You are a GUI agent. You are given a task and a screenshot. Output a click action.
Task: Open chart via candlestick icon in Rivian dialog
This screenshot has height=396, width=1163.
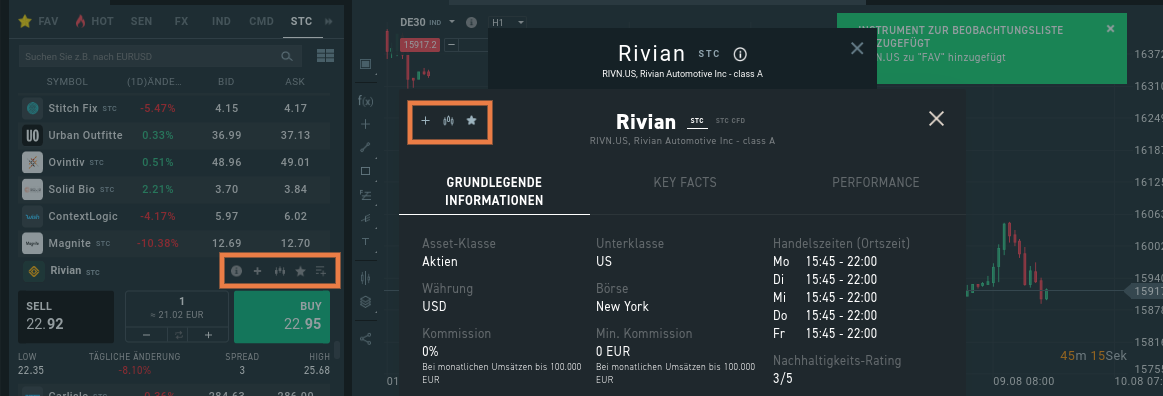pyautogui.click(x=448, y=120)
